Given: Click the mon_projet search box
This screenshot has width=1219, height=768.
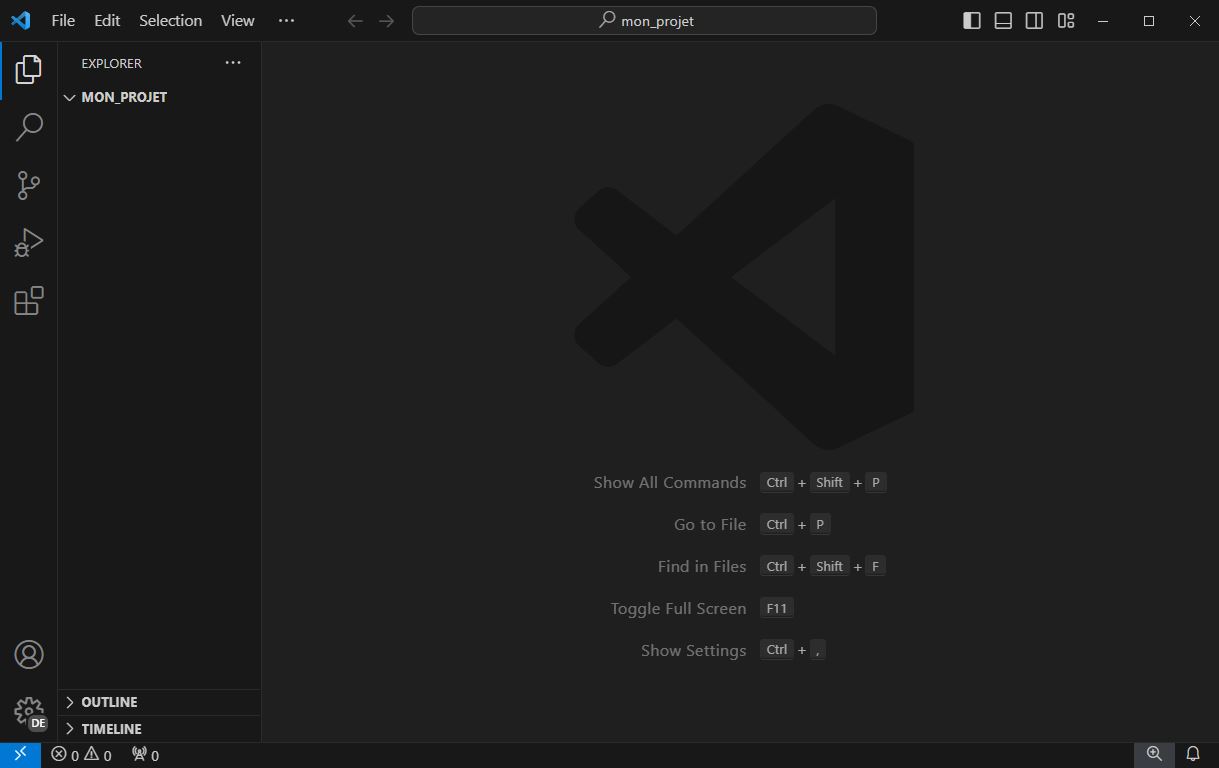Looking at the screenshot, I should 644,20.
